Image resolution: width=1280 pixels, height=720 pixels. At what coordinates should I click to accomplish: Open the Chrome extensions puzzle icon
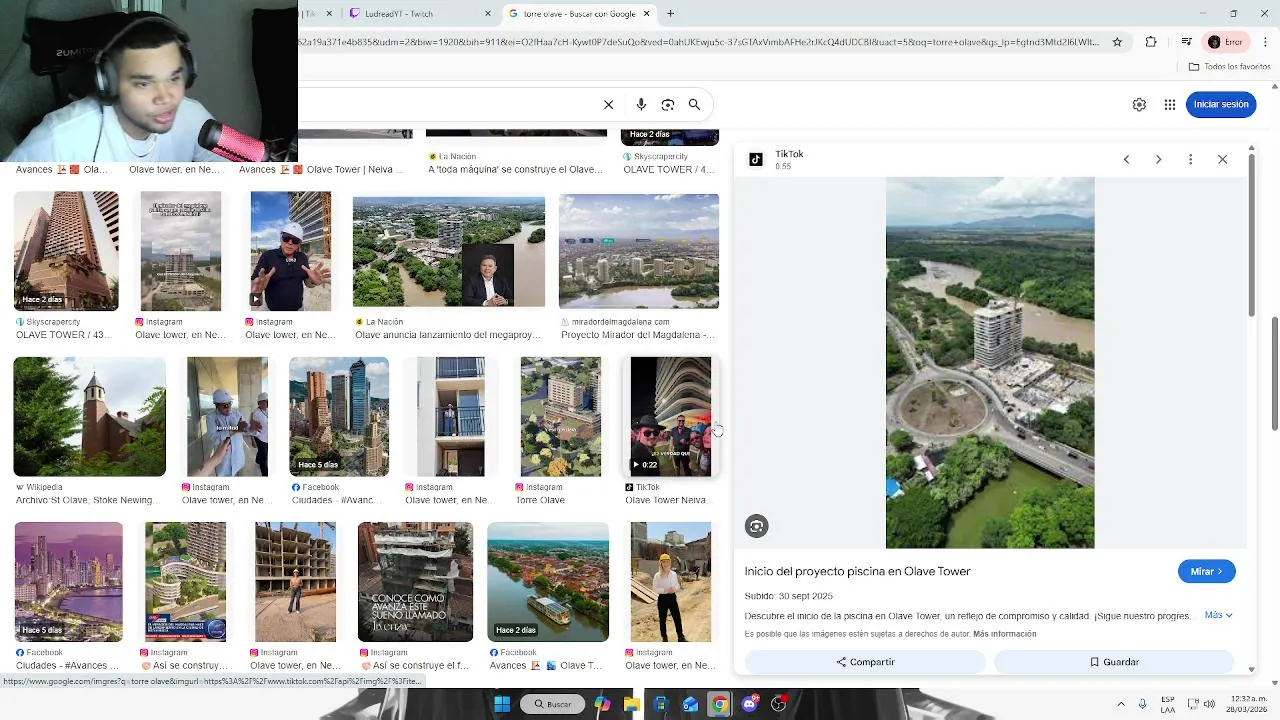point(1151,42)
